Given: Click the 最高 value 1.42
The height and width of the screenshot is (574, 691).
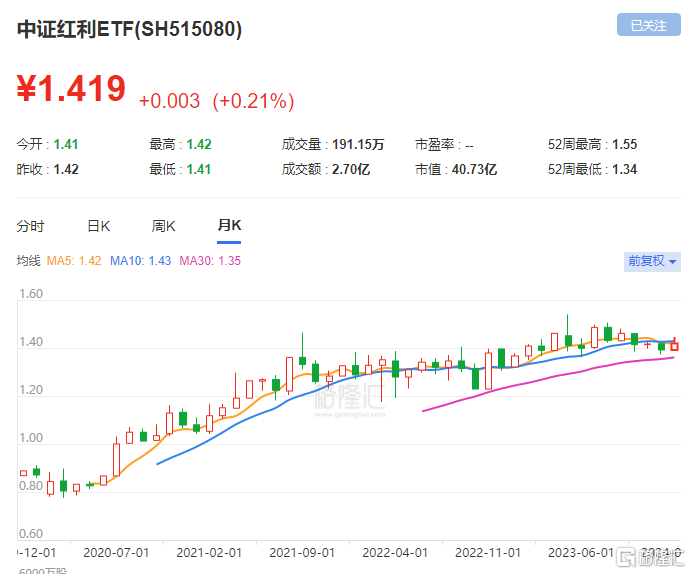Looking at the screenshot, I should click(199, 144).
